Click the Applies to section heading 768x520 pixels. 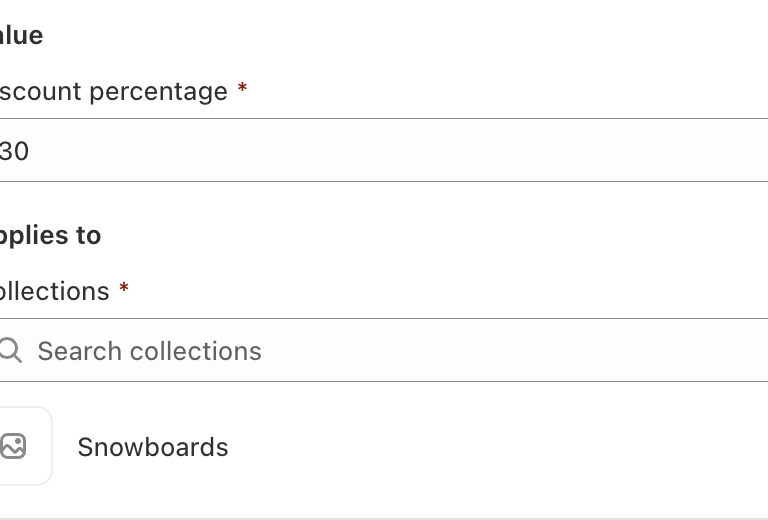[50, 235]
